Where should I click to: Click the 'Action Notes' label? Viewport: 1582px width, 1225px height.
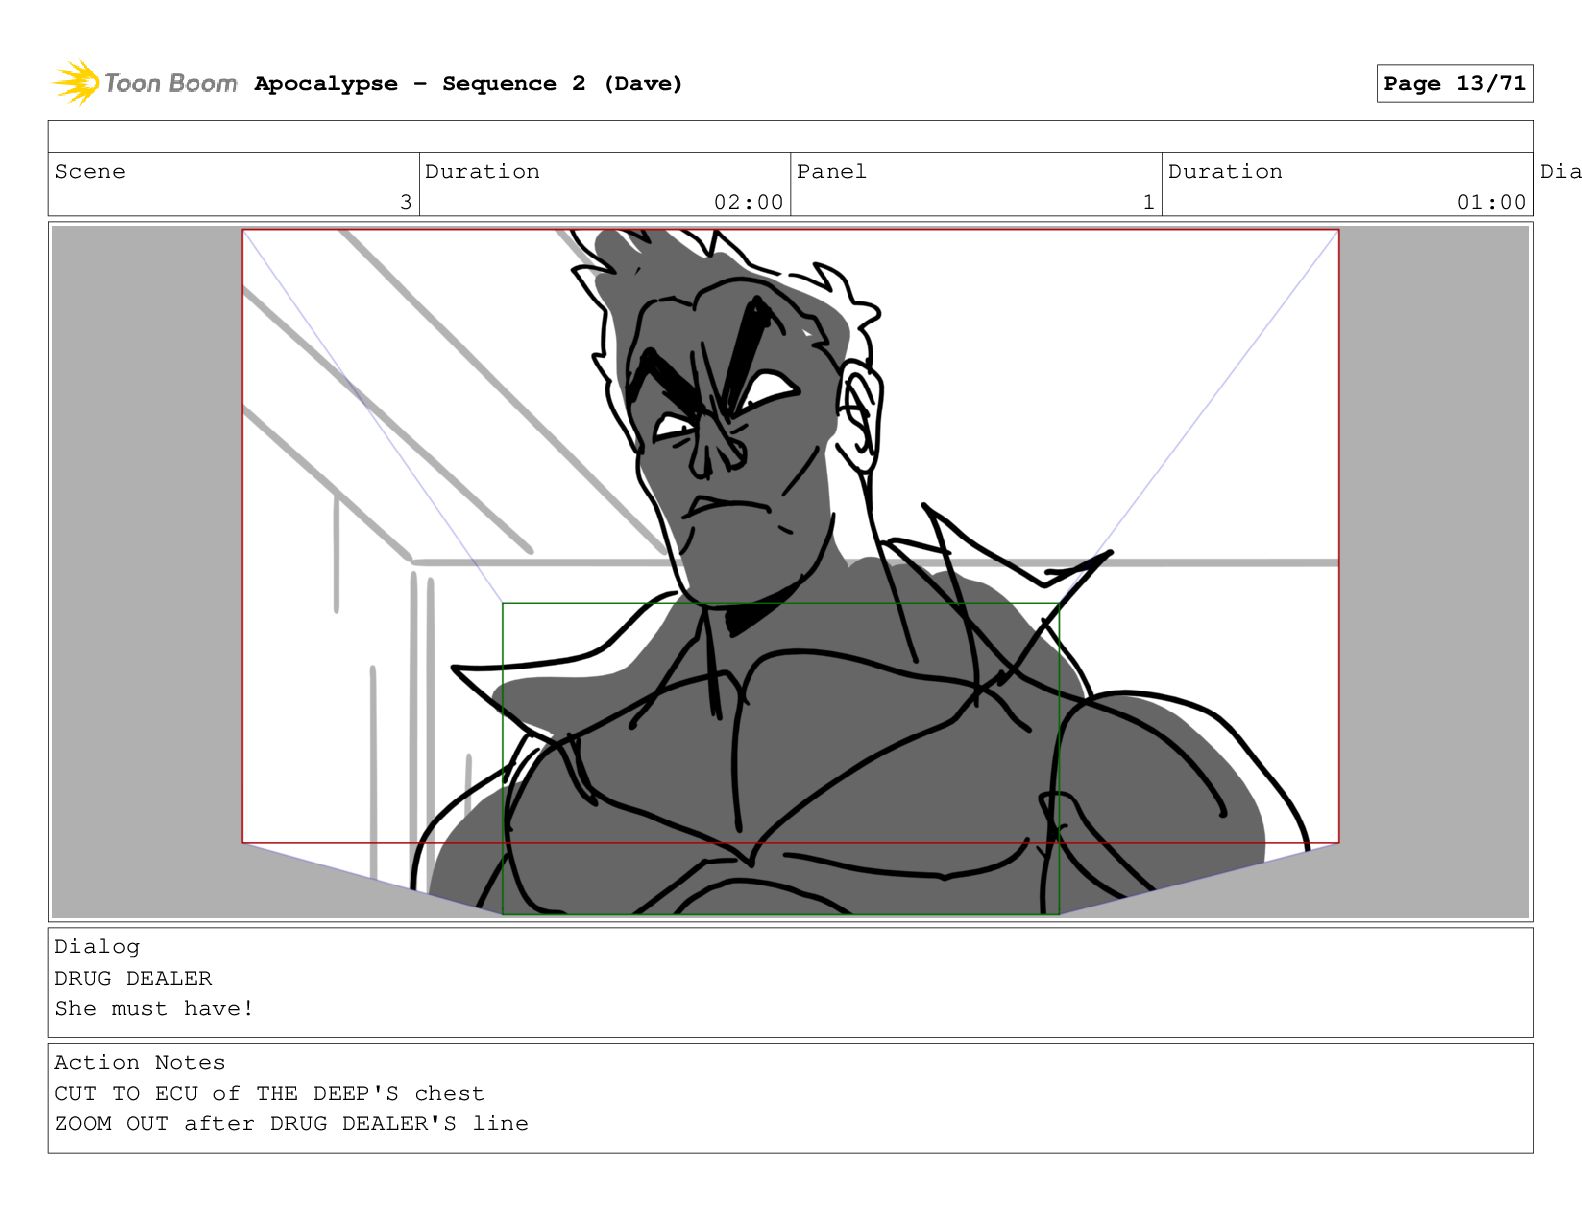click(139, 1062)
